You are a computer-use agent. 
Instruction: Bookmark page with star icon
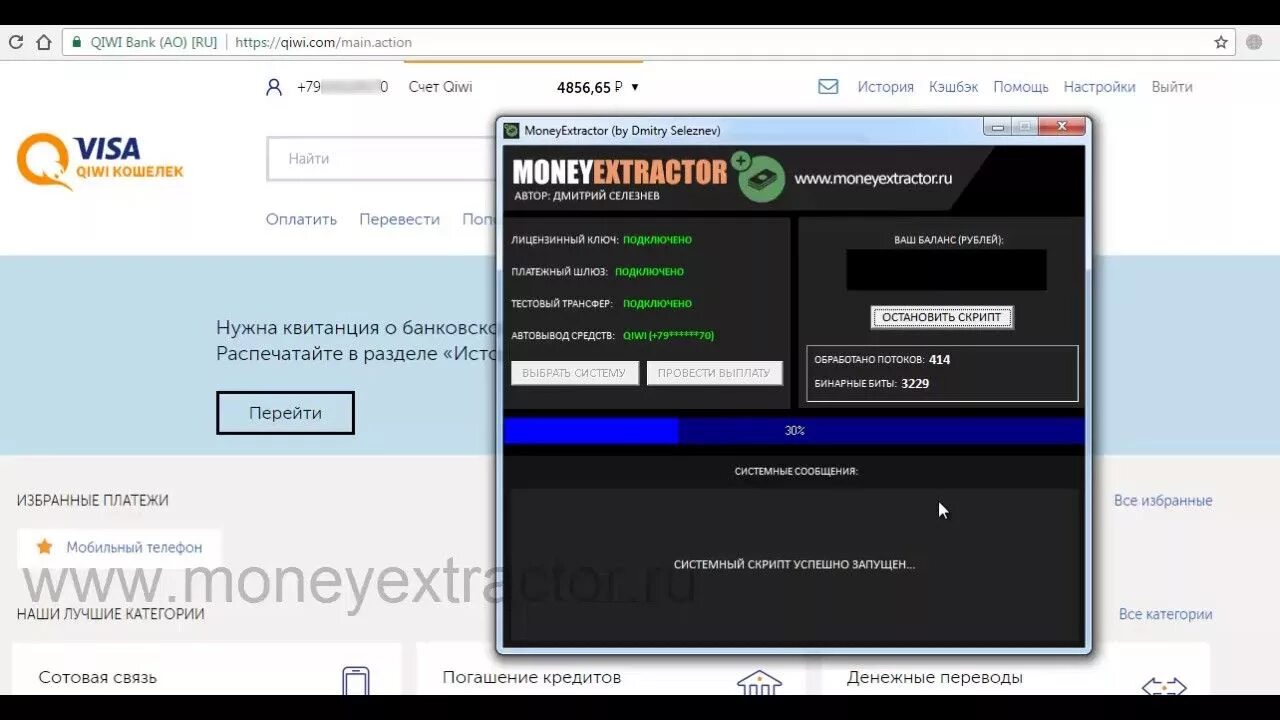[x=1221, y=42]
